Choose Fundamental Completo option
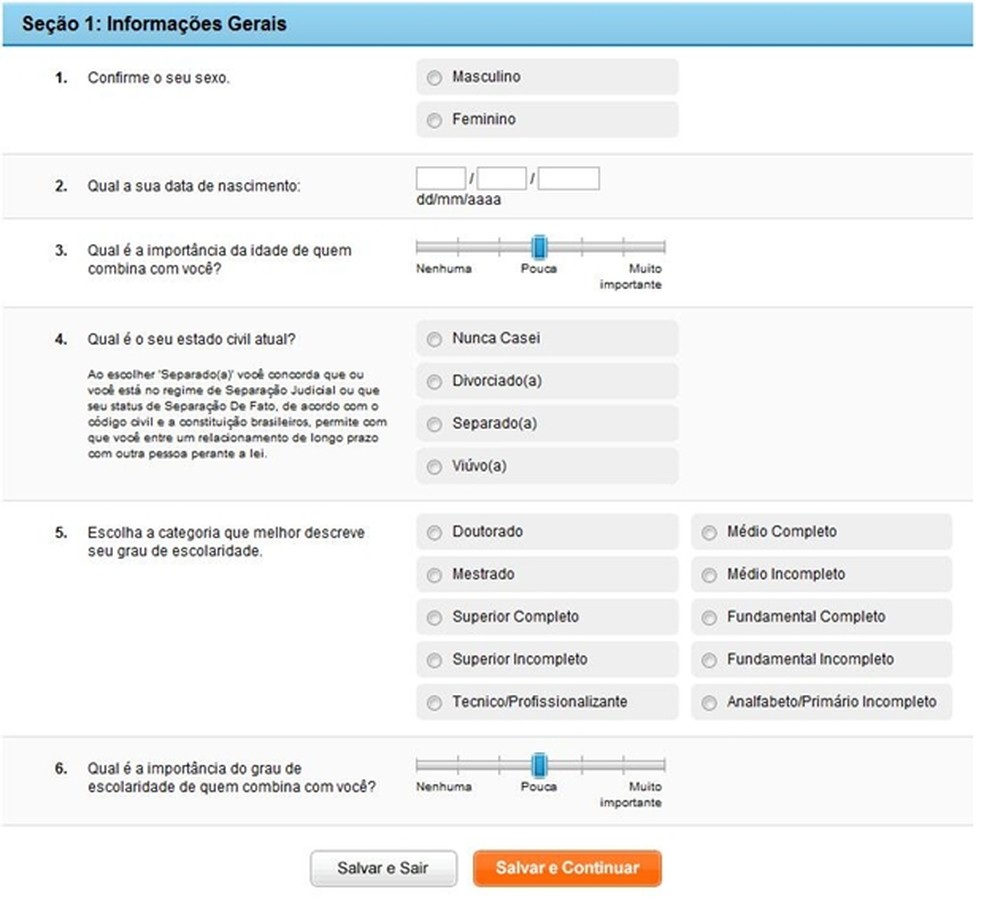This screenshot has width=984, height=900. (708, 617)
